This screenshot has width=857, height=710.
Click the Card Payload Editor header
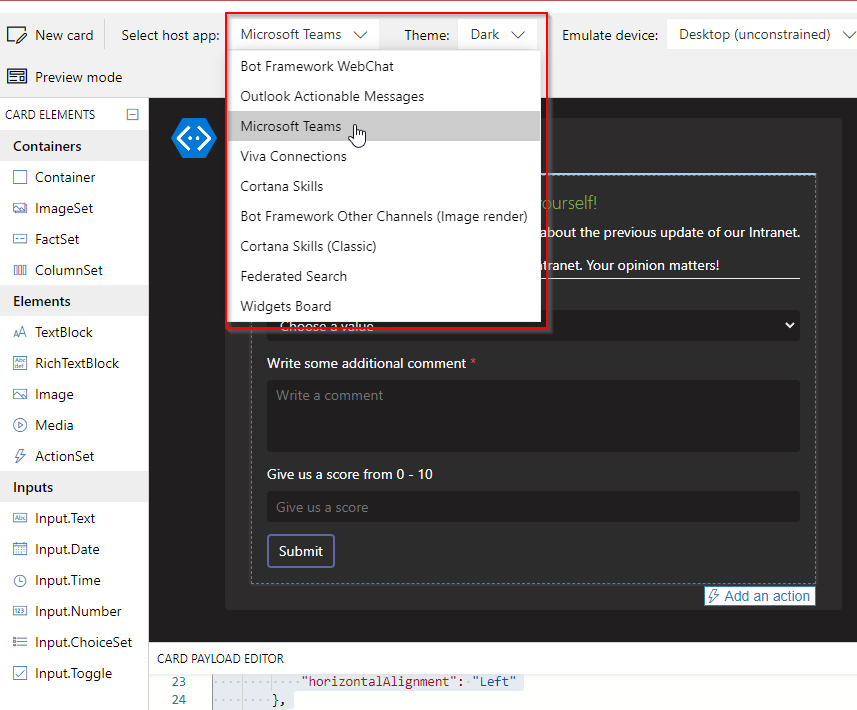pos(220,659)
